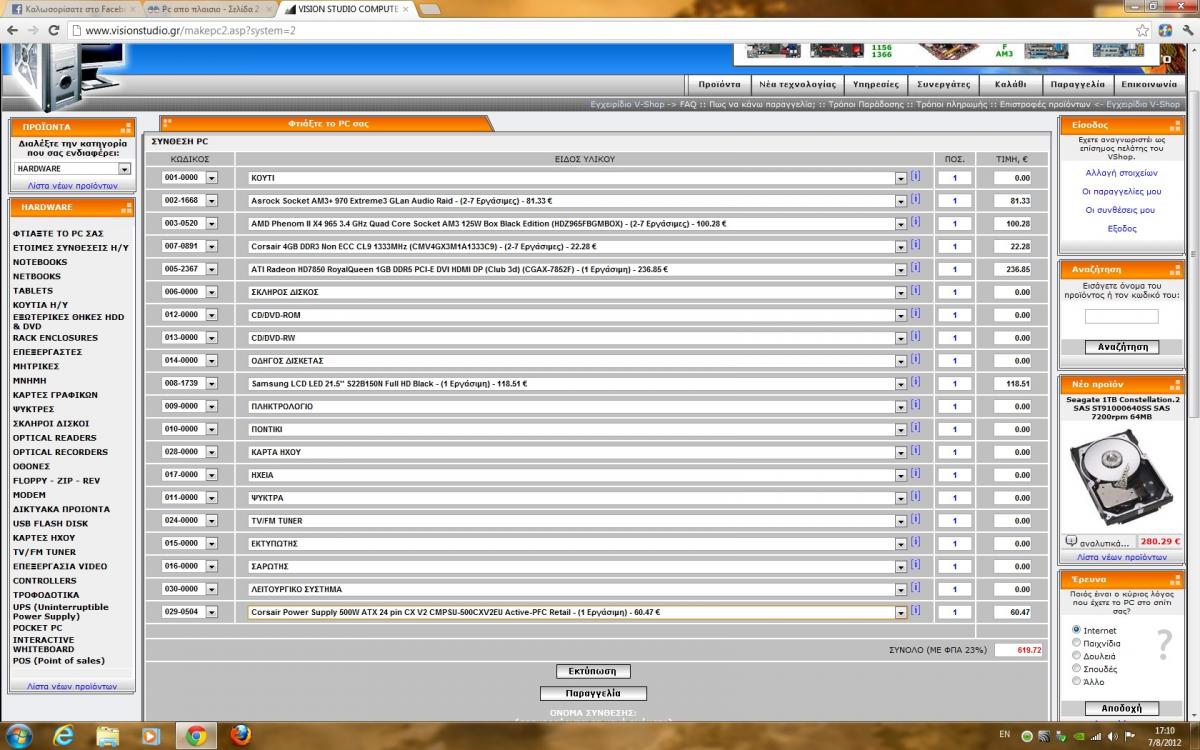Screen dimensions: 1200x750
Task: Click the Αναζήτηση search button
Action: (1121, 347)
